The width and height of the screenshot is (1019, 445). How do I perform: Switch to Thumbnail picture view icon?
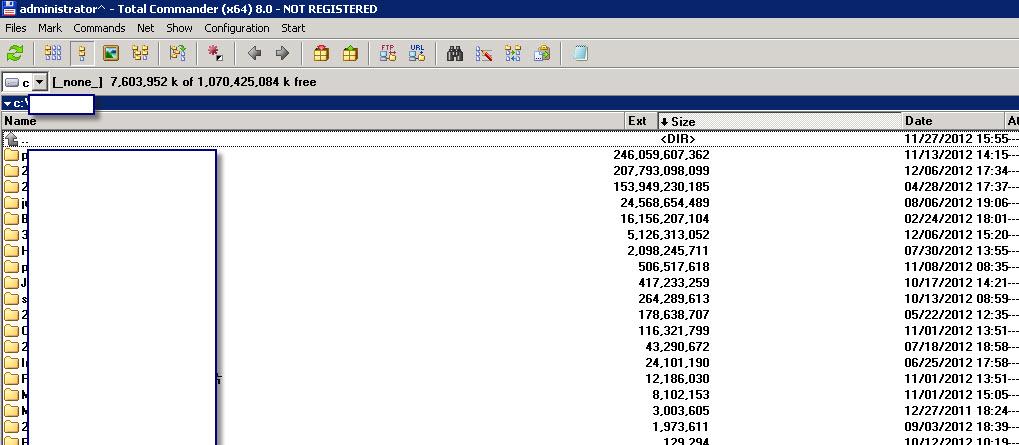point(111,53)
